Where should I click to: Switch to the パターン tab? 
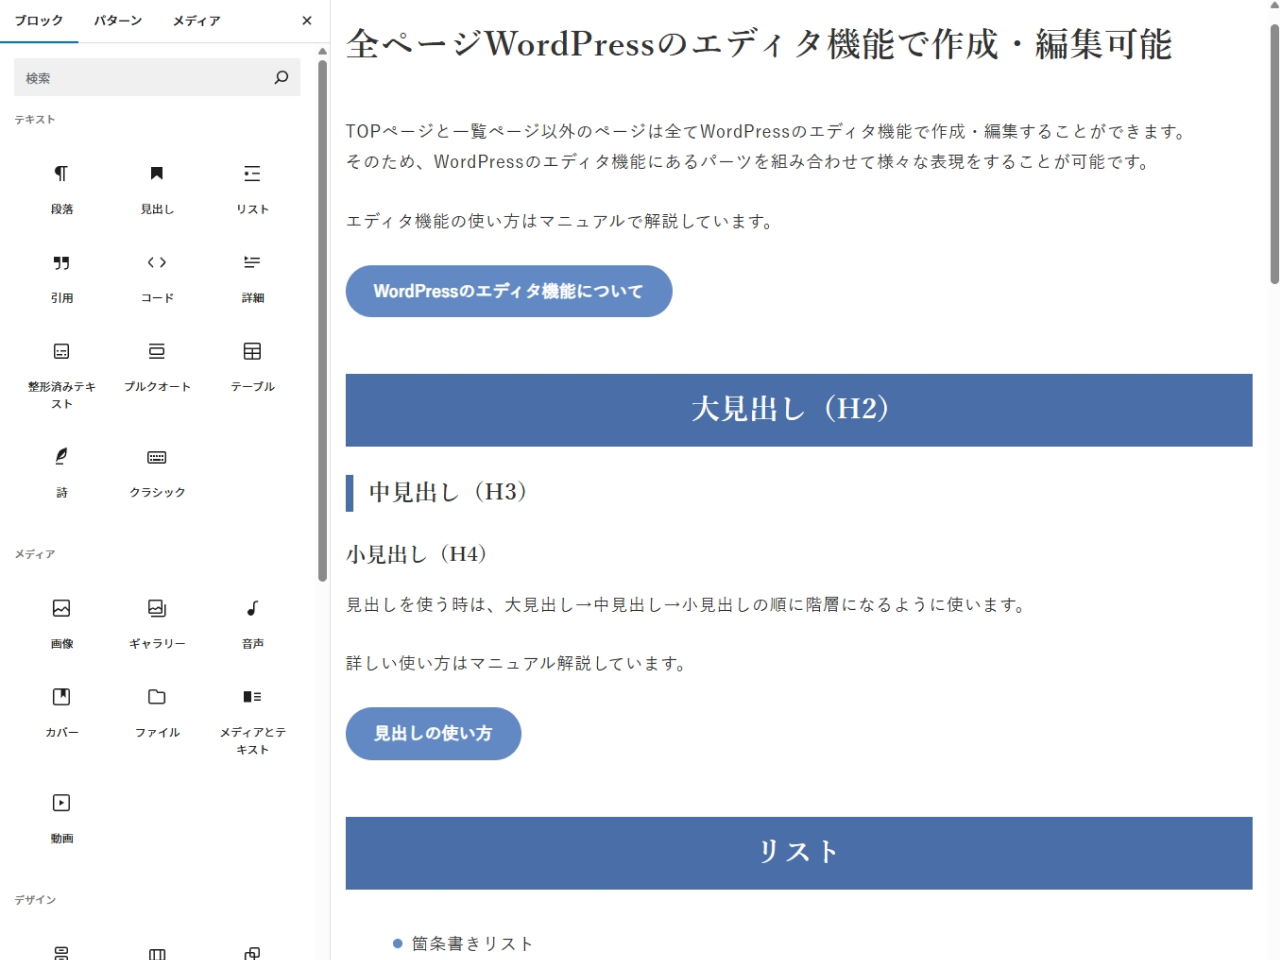click(118, 21)
